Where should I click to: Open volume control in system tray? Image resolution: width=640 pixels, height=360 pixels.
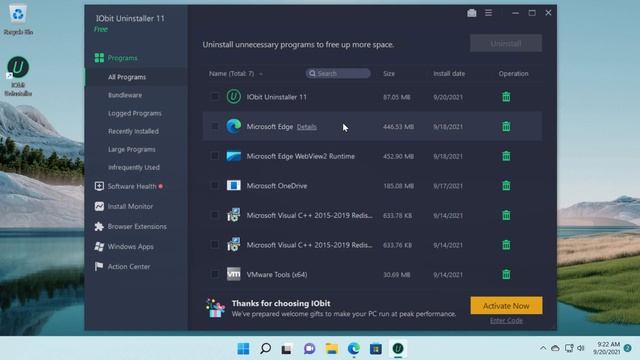(581, 348)
